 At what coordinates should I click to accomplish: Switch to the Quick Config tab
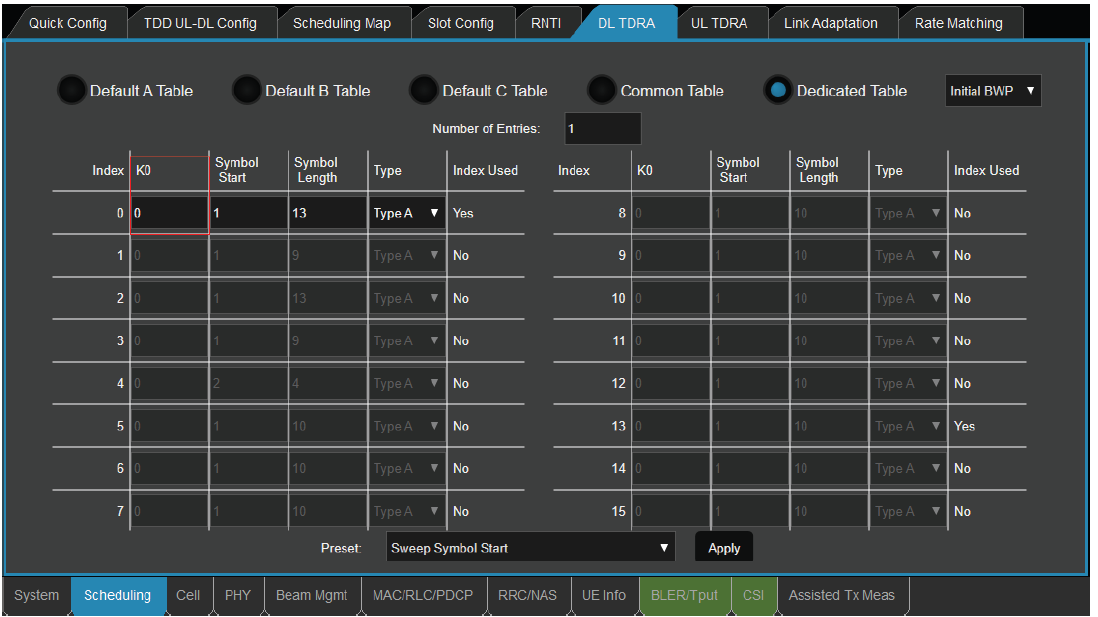[x=67, y=23]
